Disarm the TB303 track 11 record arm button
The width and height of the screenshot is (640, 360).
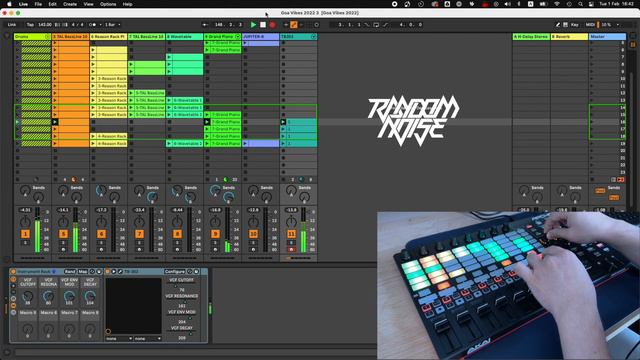pos(291,249)
